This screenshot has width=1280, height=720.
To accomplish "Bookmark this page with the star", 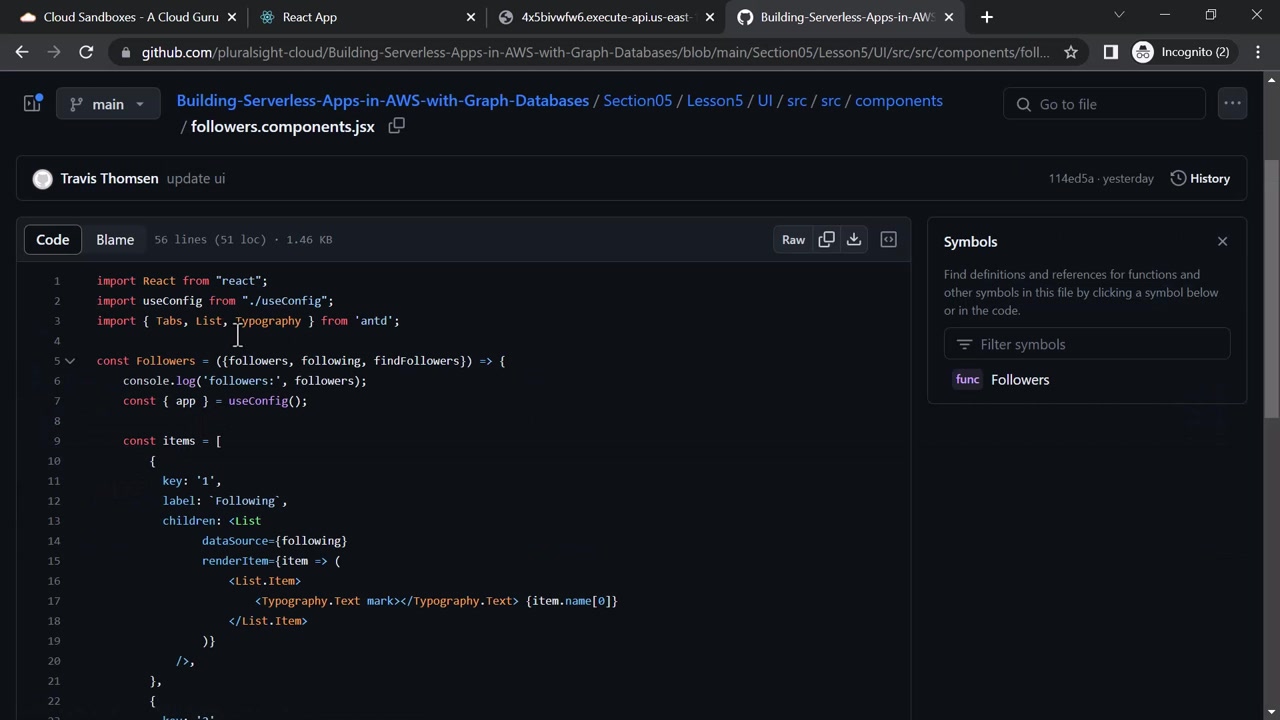I will pos(1071,52).
